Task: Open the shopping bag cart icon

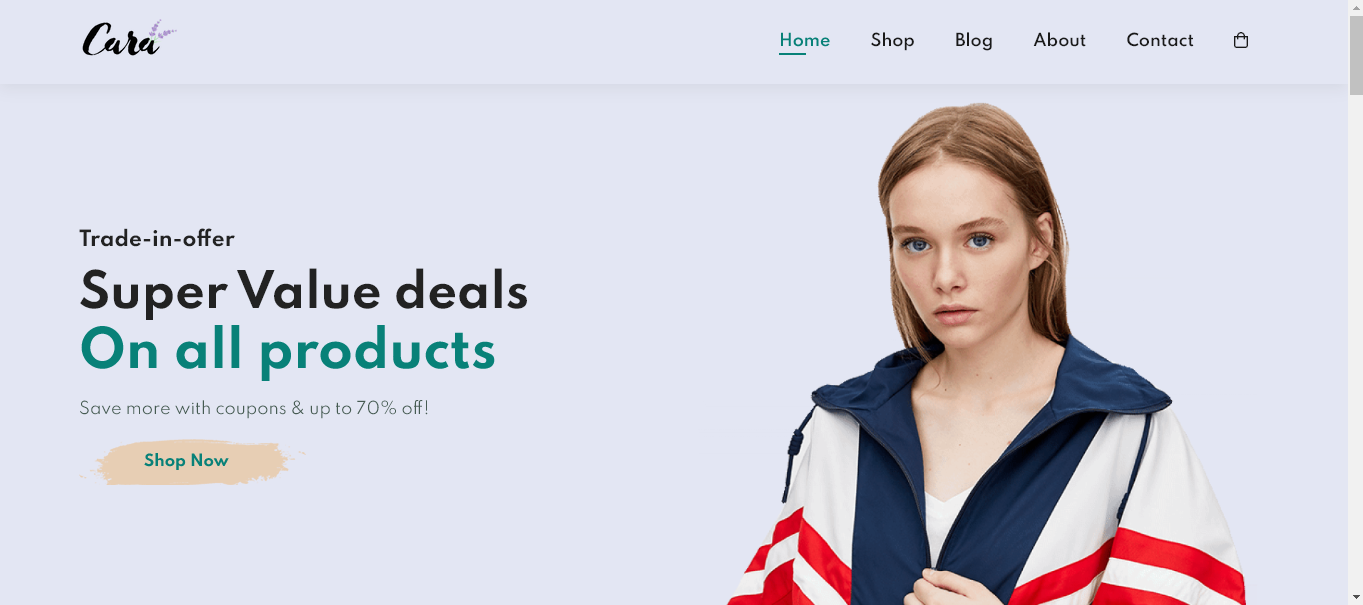Action: click(x=1241, y=40)
